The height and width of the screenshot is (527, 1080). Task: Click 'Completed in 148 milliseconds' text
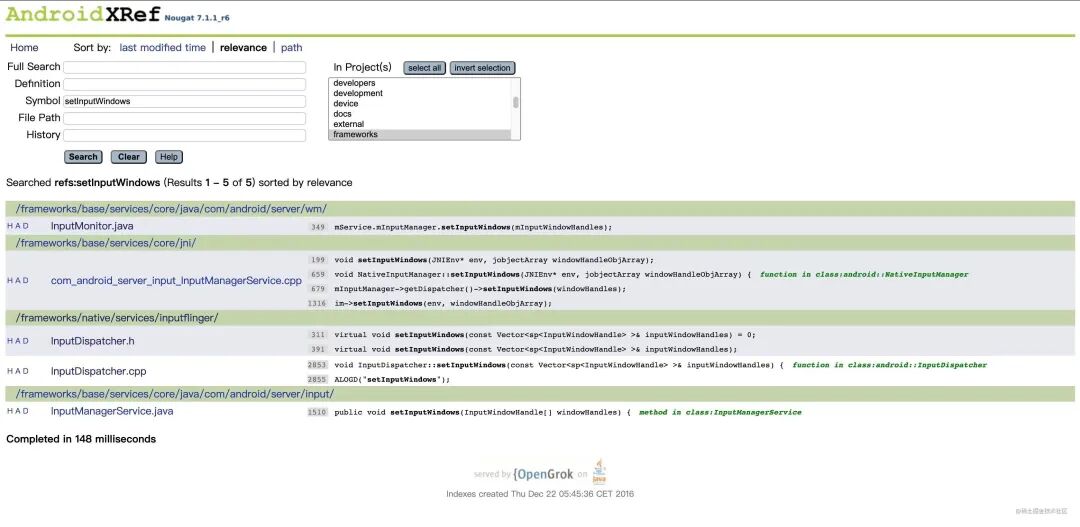click(81, 439)
